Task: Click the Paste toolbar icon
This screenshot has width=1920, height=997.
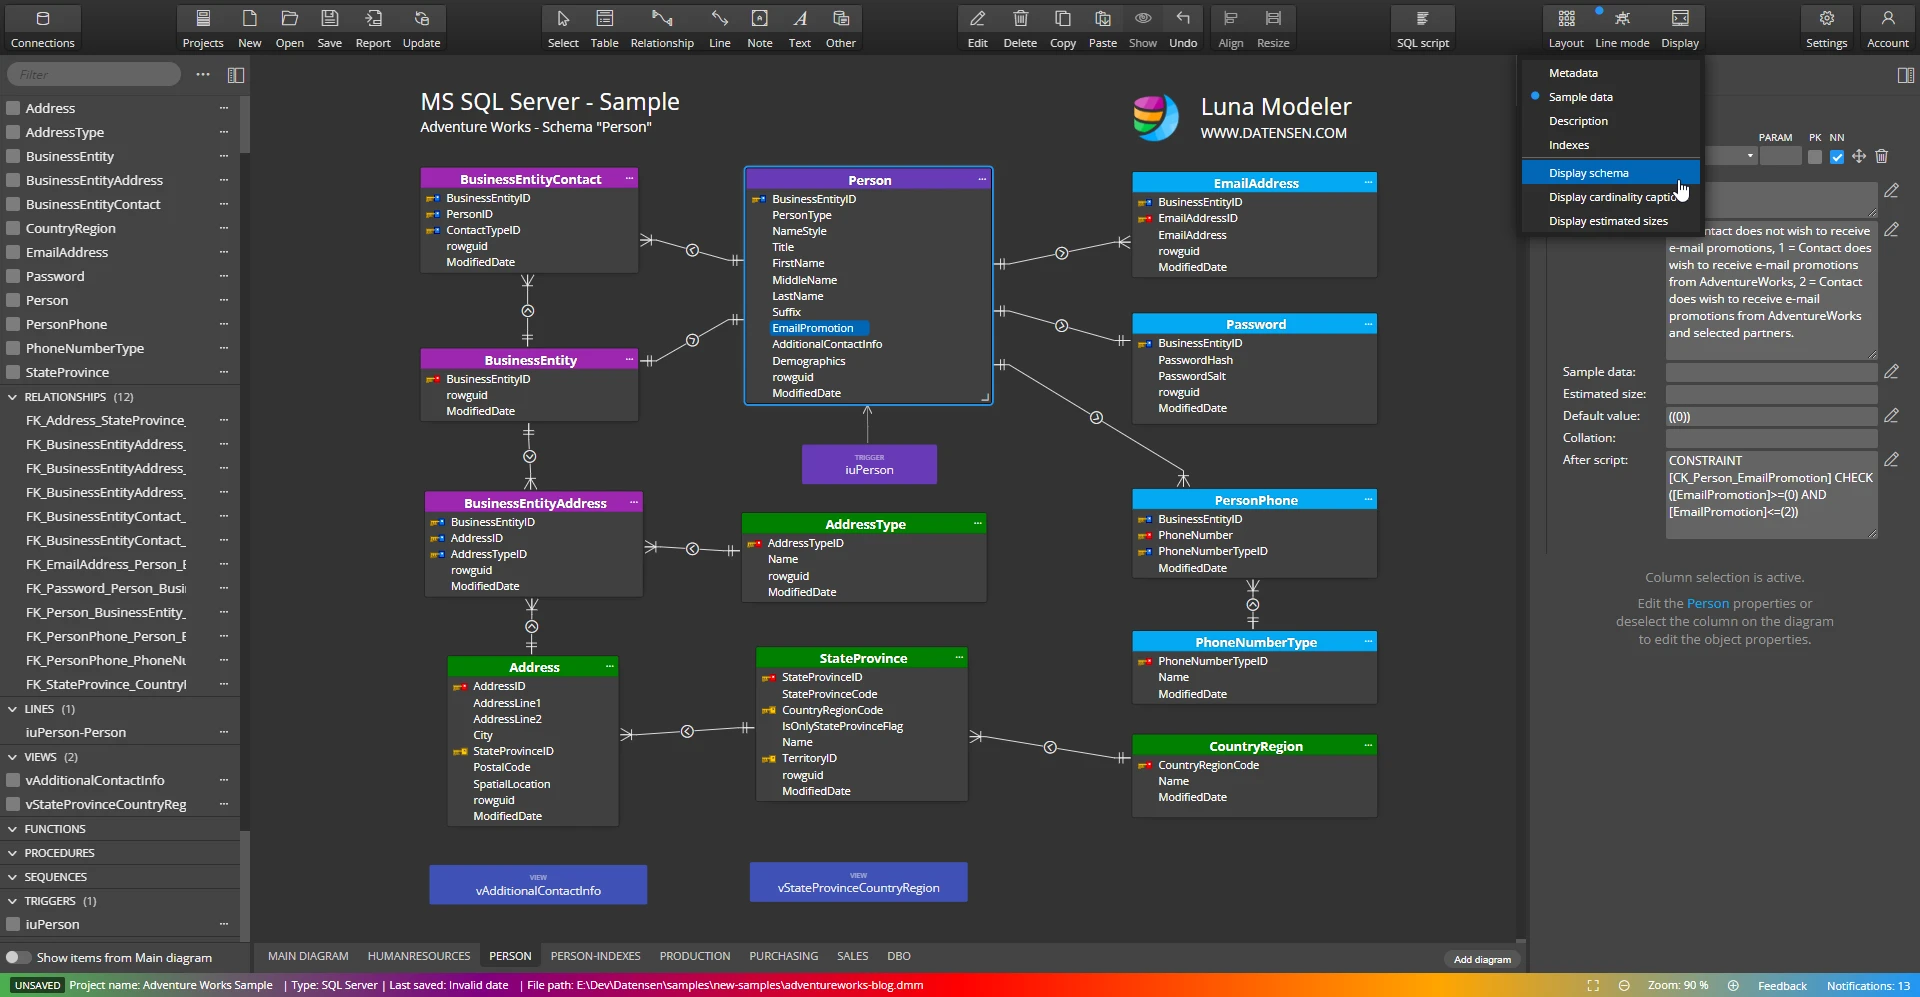Action: click(x=1103, y=28)
